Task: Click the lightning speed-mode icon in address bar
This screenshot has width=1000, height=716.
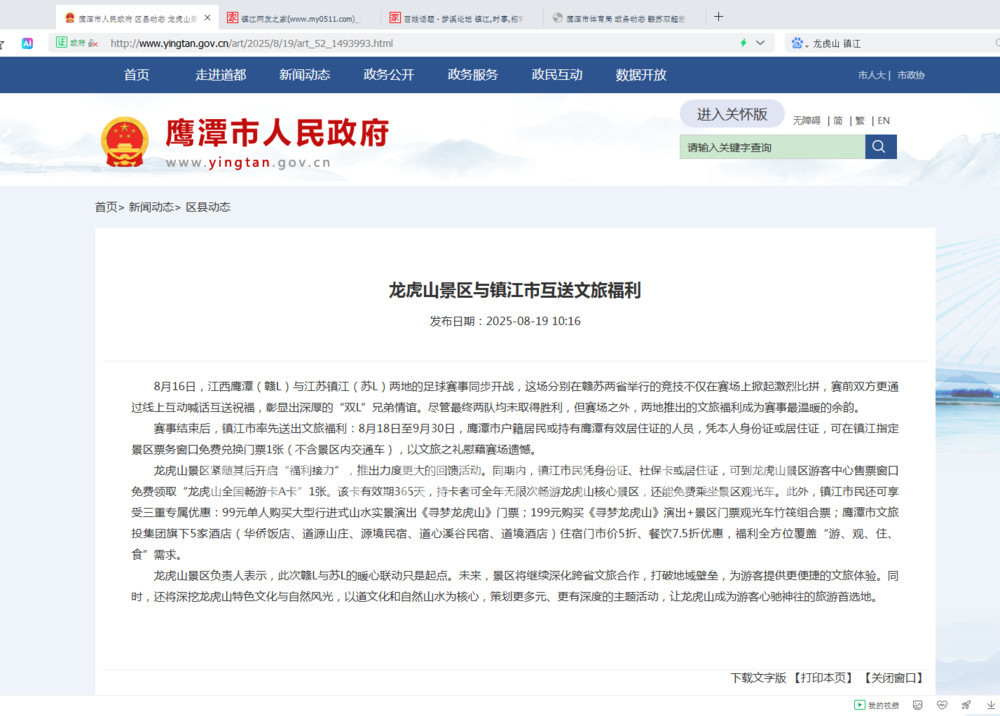Action: [x=743, y=43]
